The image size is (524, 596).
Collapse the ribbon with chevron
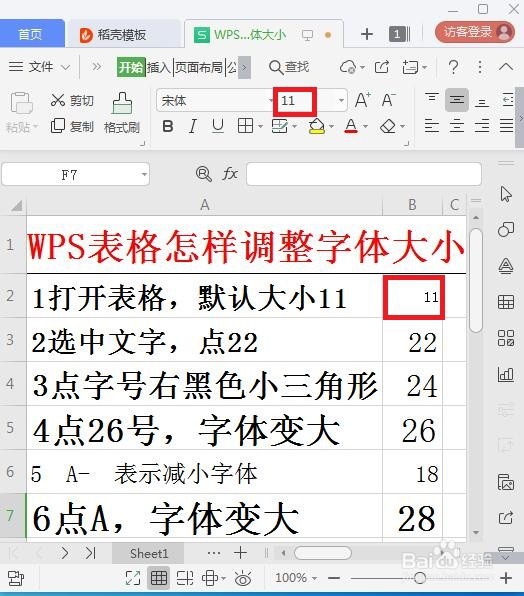click(506, 67)
